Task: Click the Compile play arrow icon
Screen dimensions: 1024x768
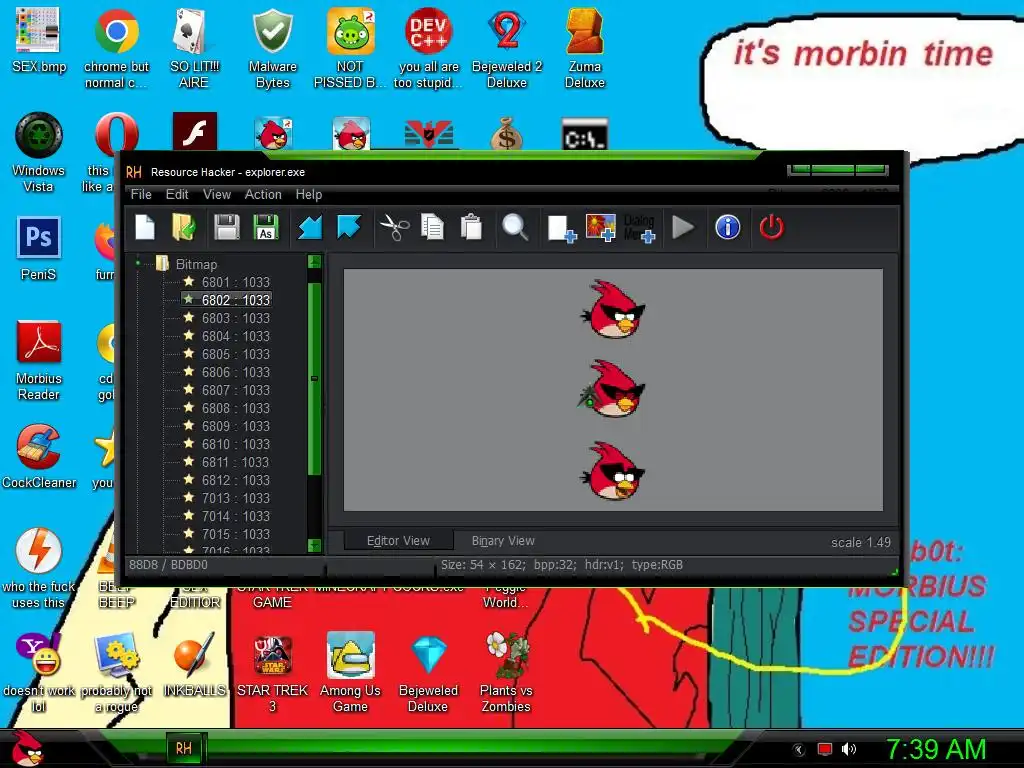Action: pyautogui.click(x=683, y=227)
